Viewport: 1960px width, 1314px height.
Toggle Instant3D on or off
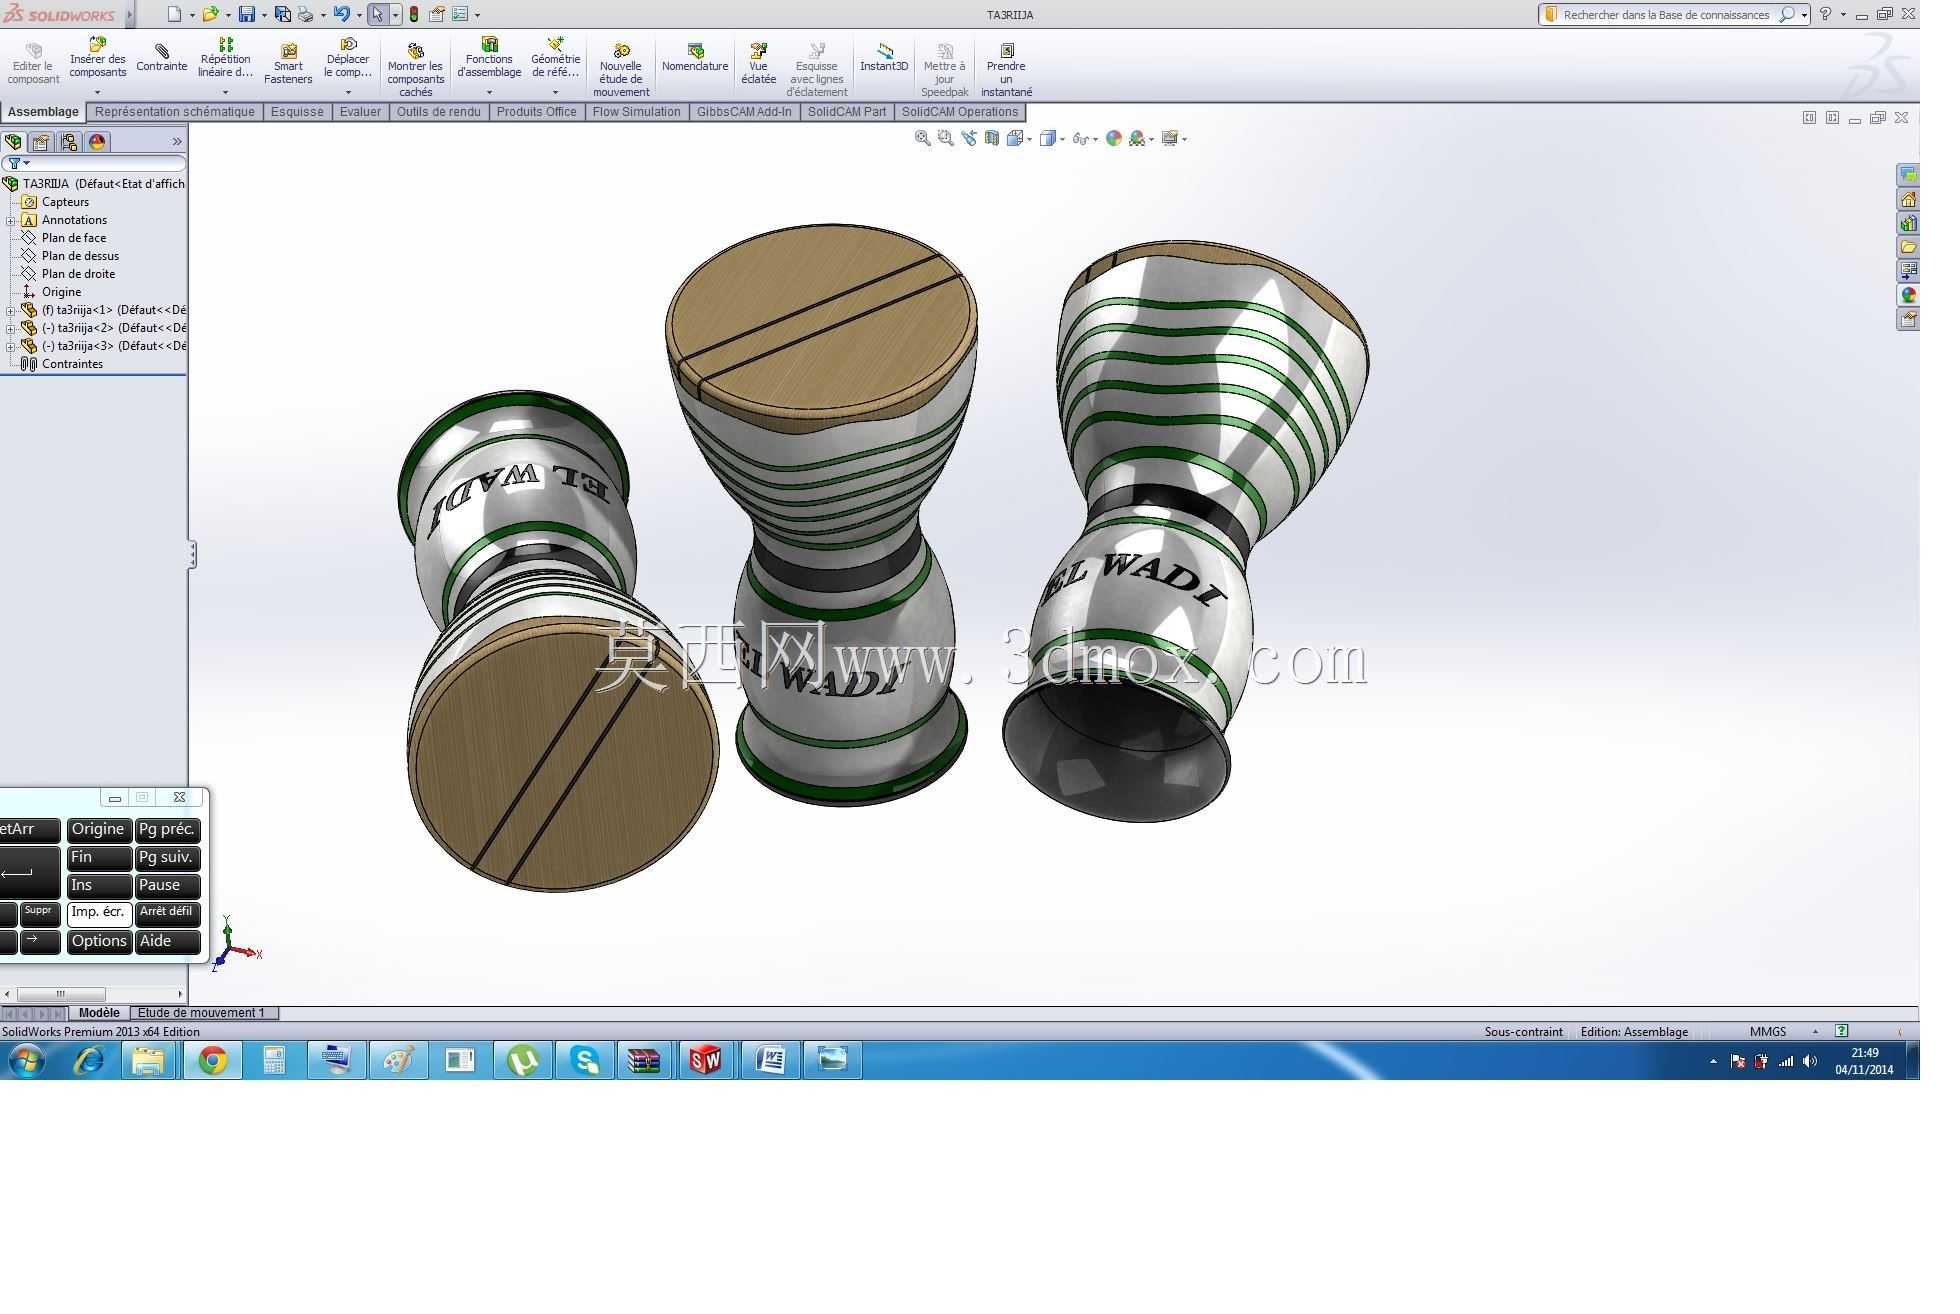[884, 59]
